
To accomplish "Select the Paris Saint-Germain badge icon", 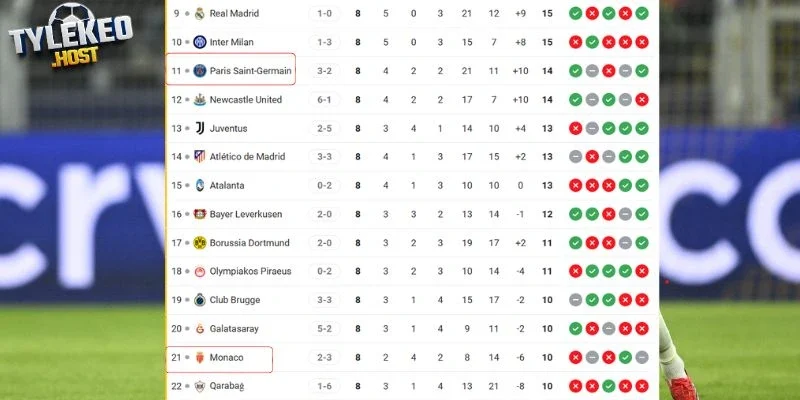I will tap(200, 71).
